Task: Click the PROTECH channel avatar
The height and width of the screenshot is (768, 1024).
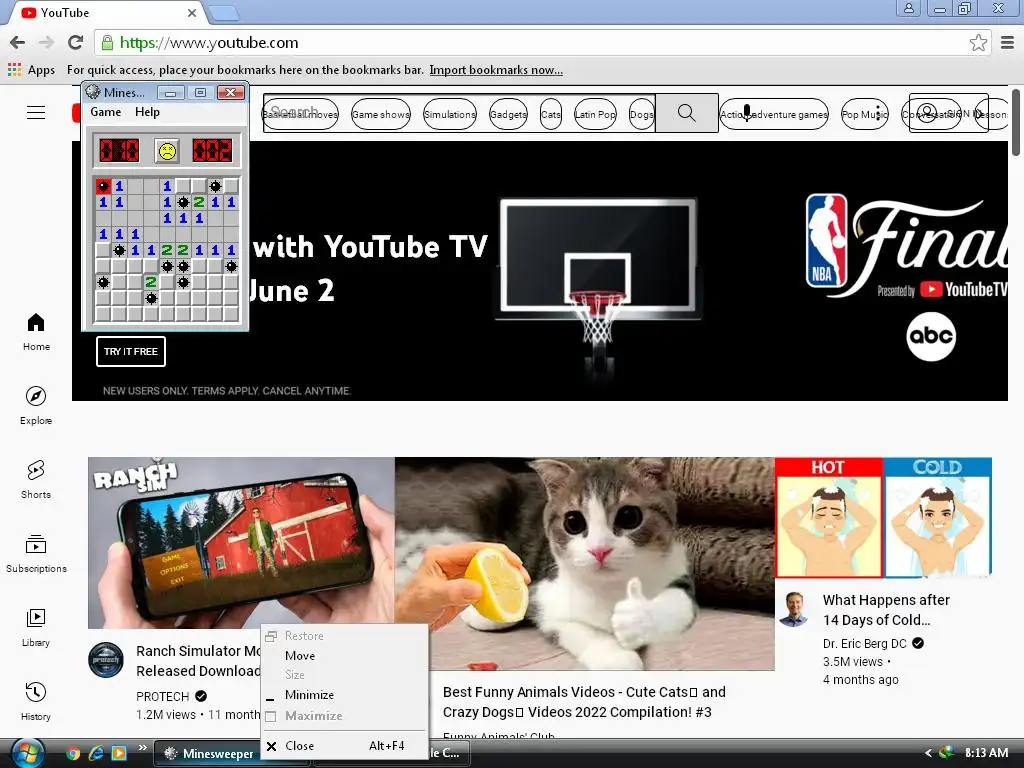Action: pos(106,660)
